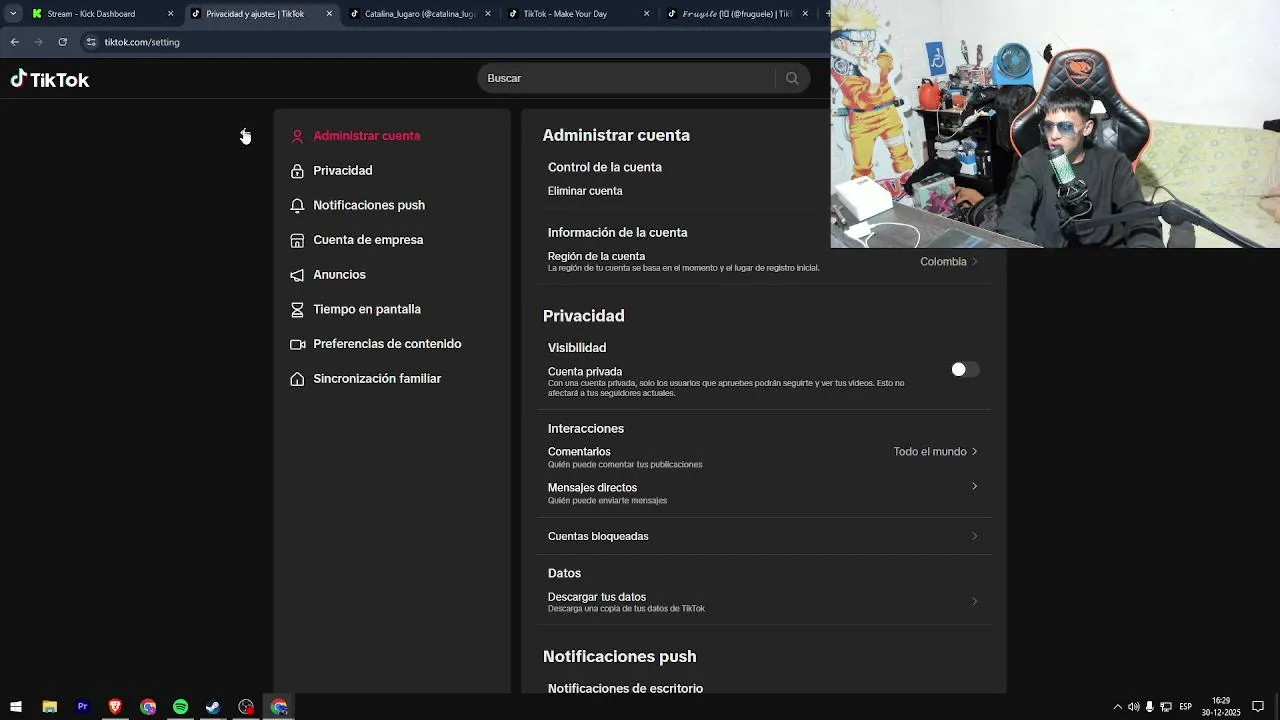Click the bell icon beside Notificaciones push
This screenshot has width=1280, height=720.
(297, 205)
